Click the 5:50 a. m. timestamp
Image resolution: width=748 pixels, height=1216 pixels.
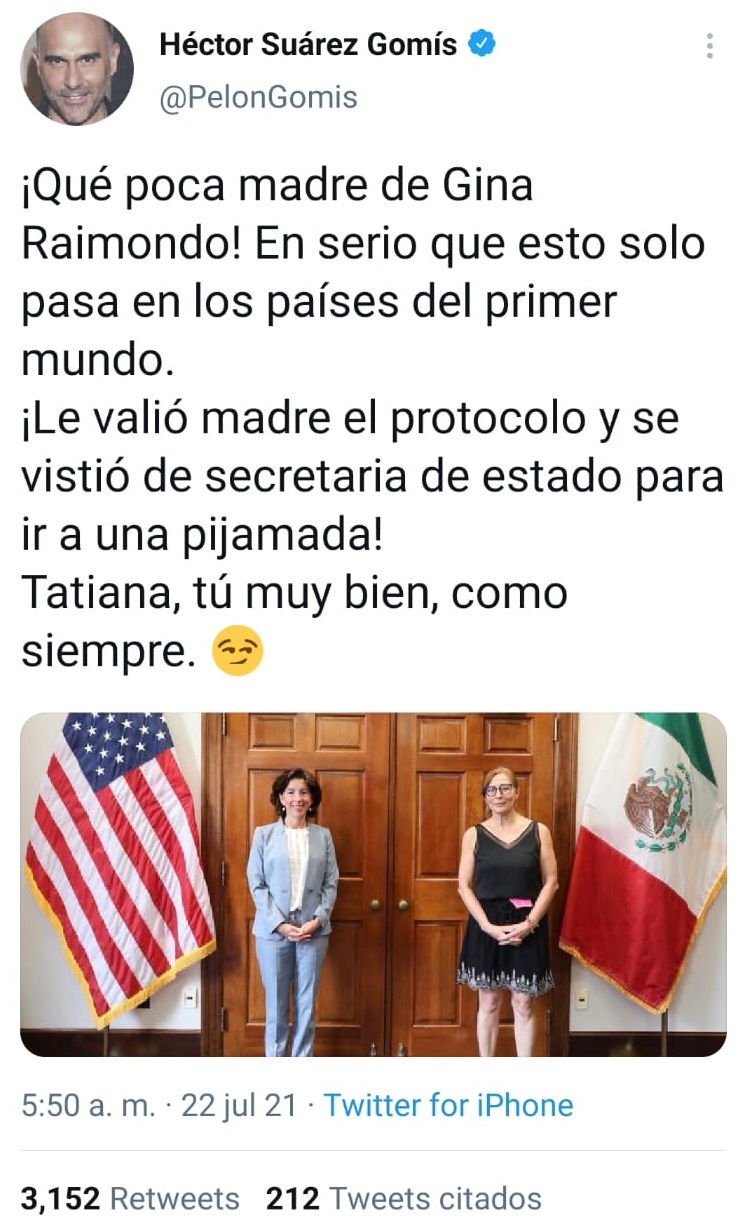[x=89, y=1105]
